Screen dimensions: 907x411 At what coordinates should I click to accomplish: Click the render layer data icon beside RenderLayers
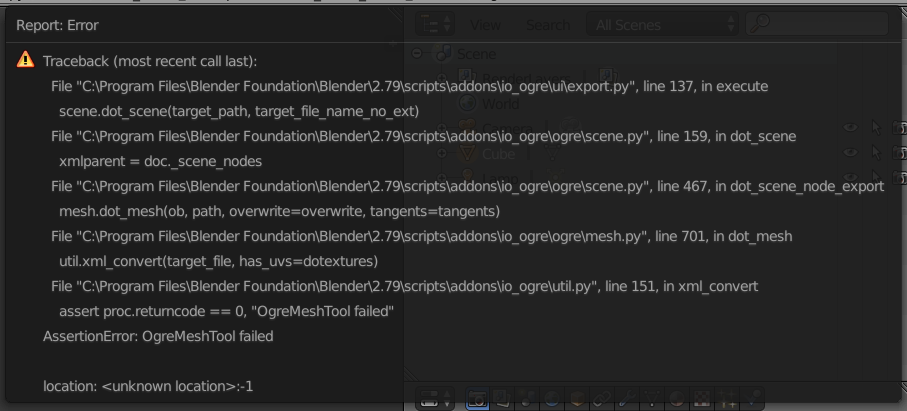click(x=608, y=77)
